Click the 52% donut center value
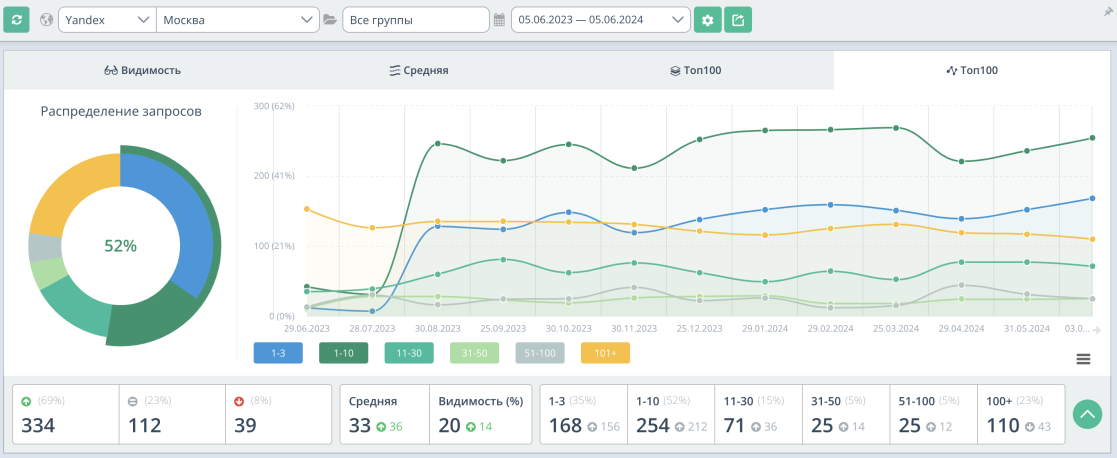The width and height of the screenshot is (1117, 458). point(120,246)
